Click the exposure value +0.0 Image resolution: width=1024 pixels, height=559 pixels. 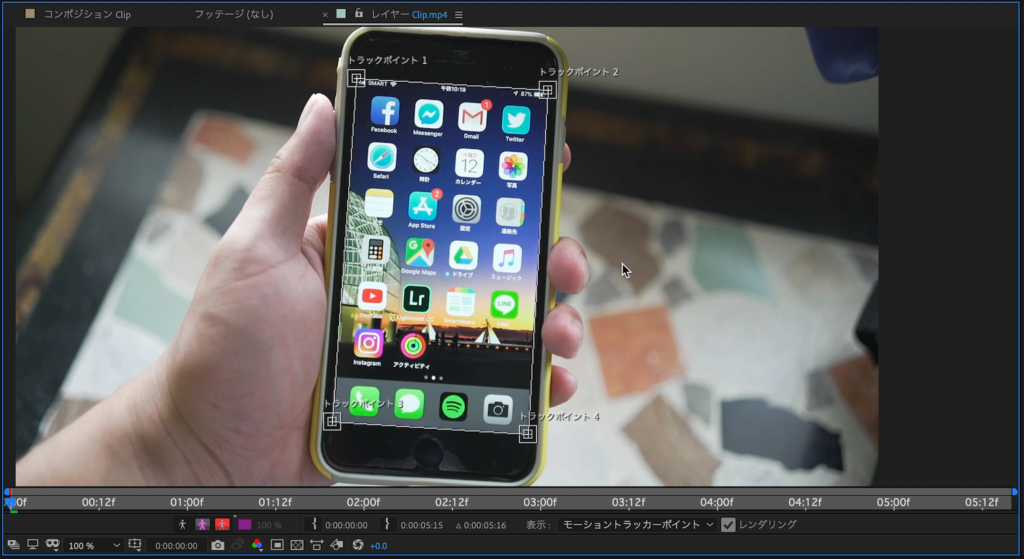click(x=378, y=545)
